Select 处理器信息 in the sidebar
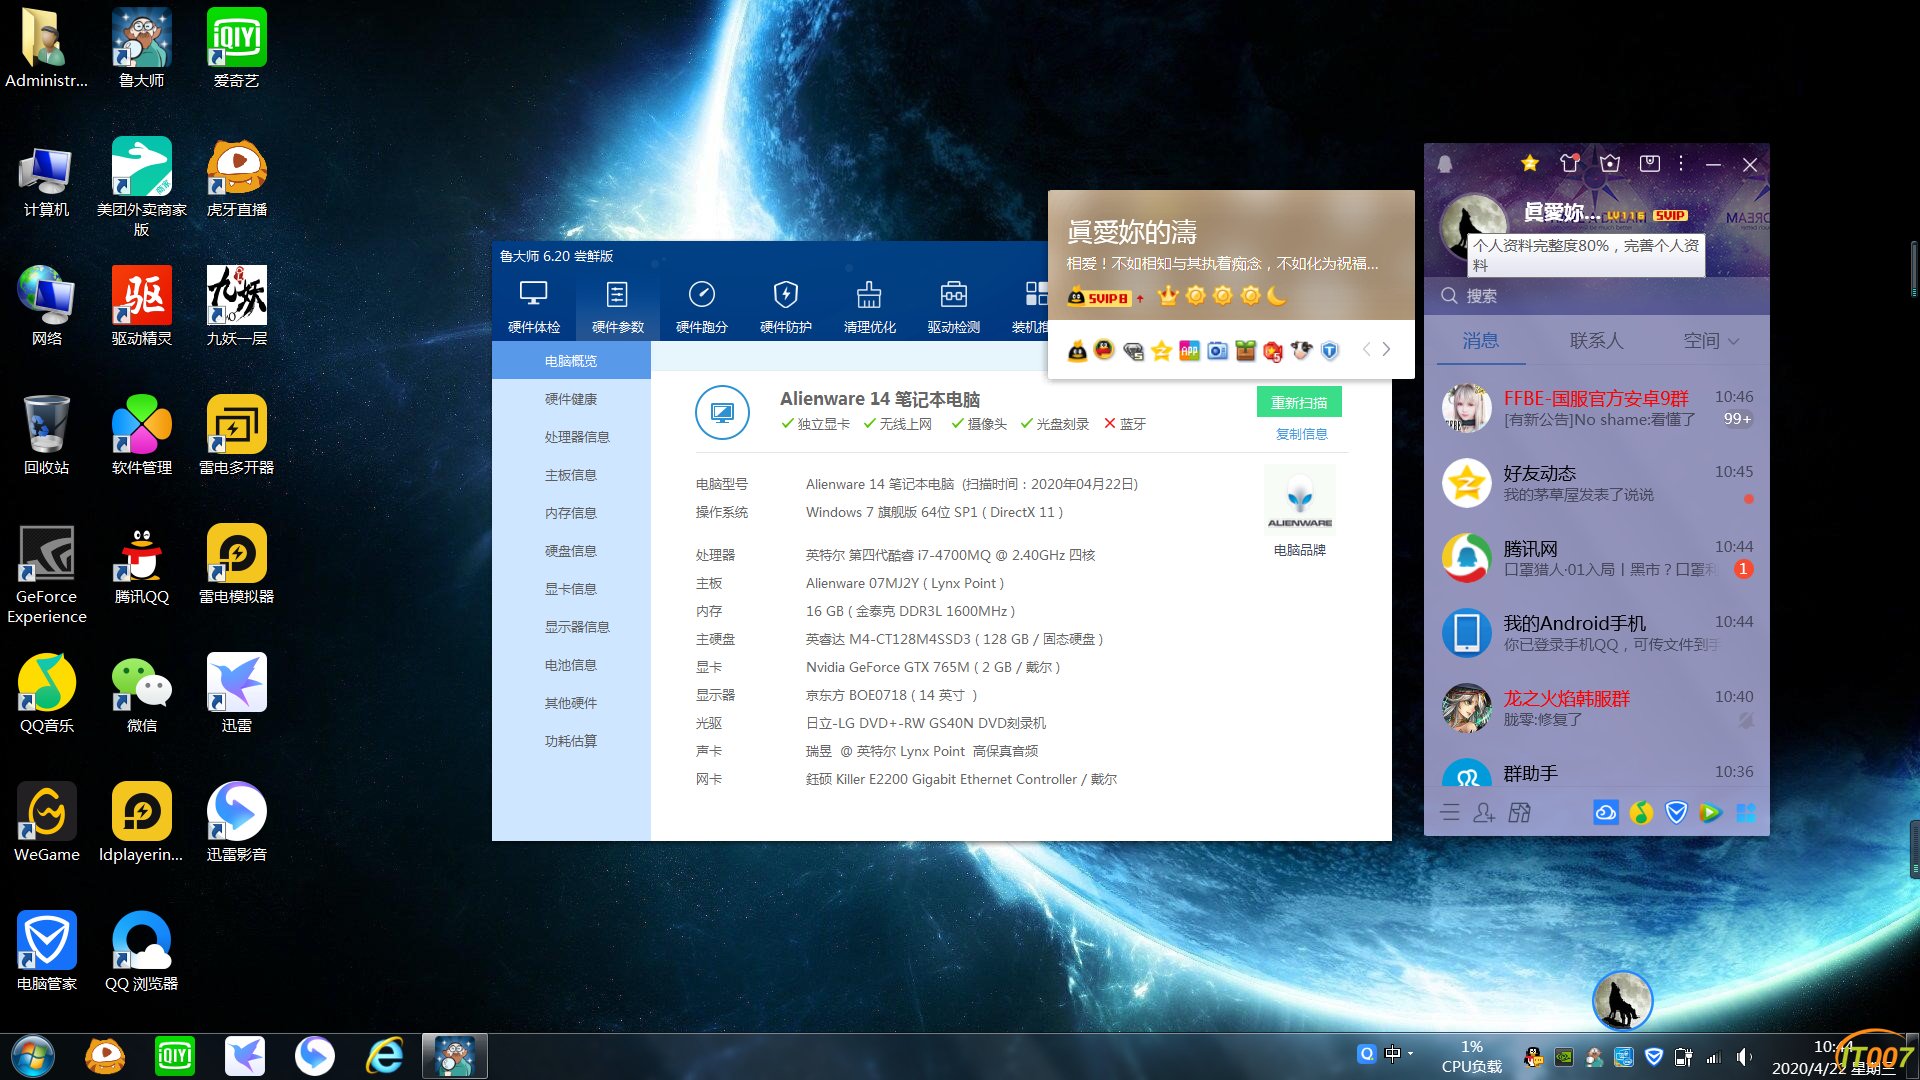The height and width of the screenshot is (1080, 1920). tap(571, 437)
